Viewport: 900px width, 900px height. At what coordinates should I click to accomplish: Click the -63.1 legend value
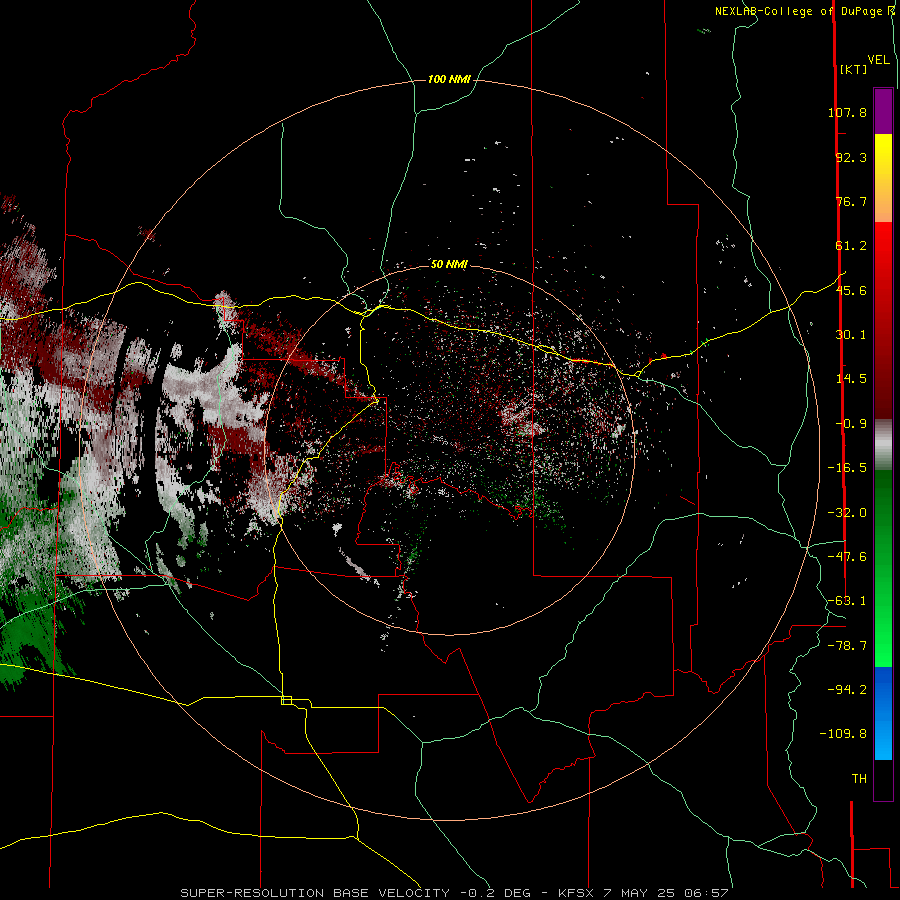click(847, 601)
